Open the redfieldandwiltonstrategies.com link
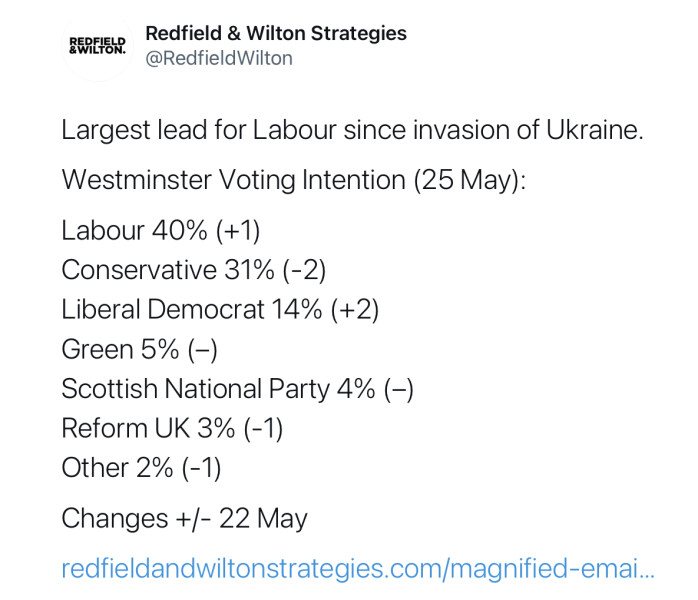 click(x=358, y=569)
